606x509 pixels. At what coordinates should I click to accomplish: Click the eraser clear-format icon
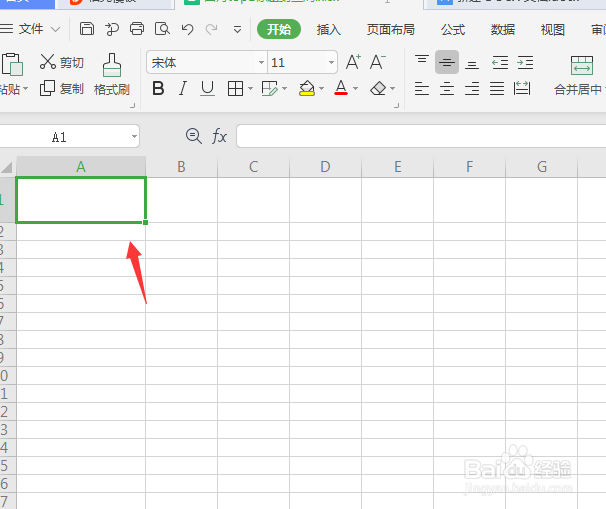tap(378, 89)
